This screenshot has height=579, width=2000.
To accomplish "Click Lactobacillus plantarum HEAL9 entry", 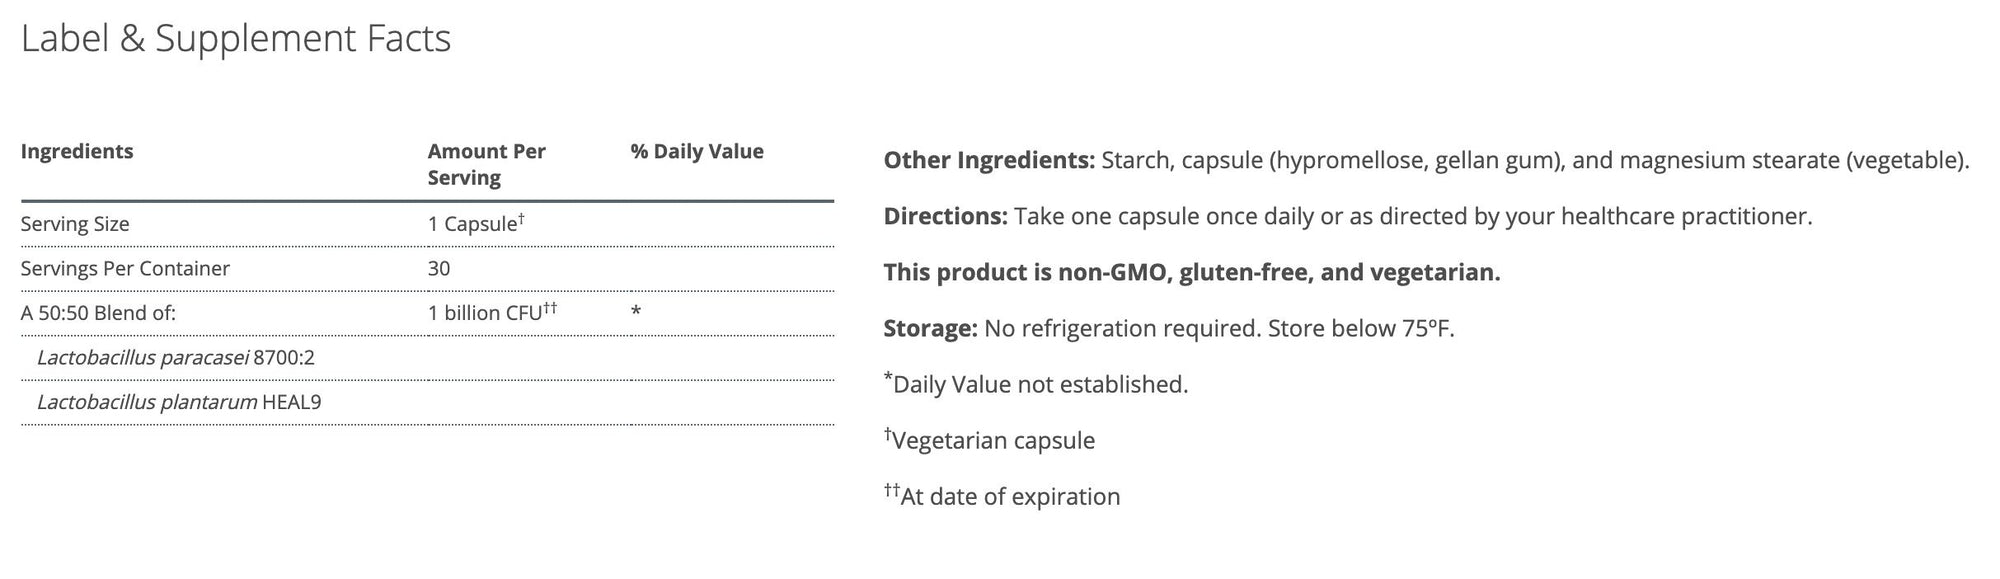I will coord(179,403).
